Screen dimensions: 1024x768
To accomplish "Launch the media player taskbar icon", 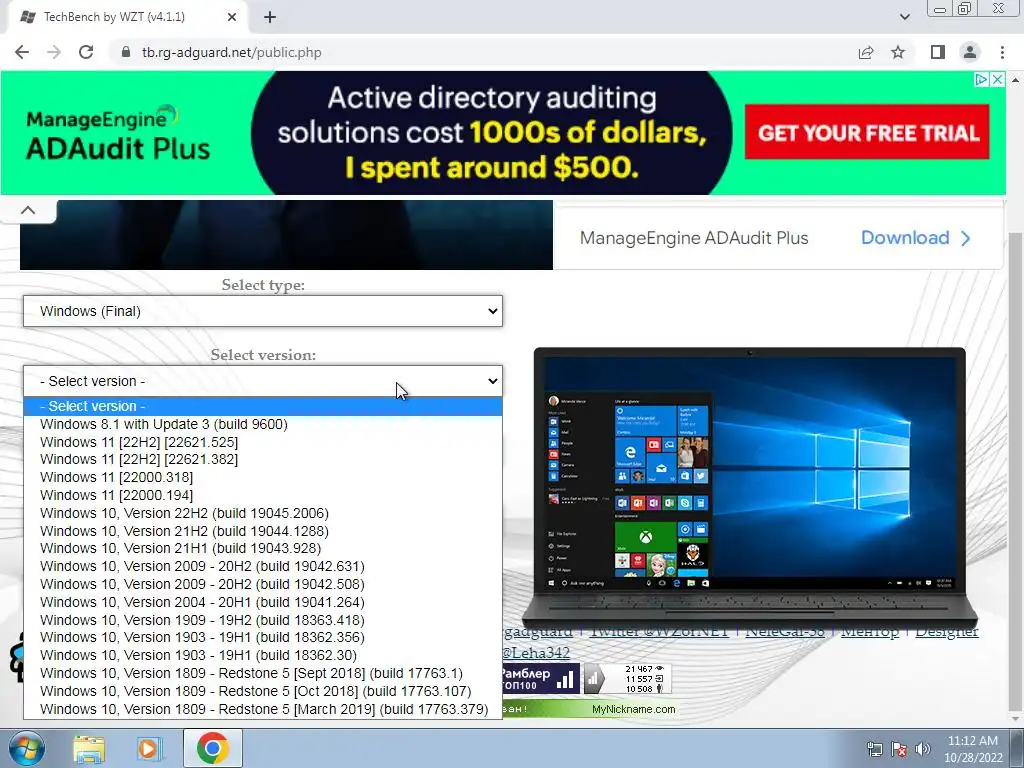I will point(150,748).
